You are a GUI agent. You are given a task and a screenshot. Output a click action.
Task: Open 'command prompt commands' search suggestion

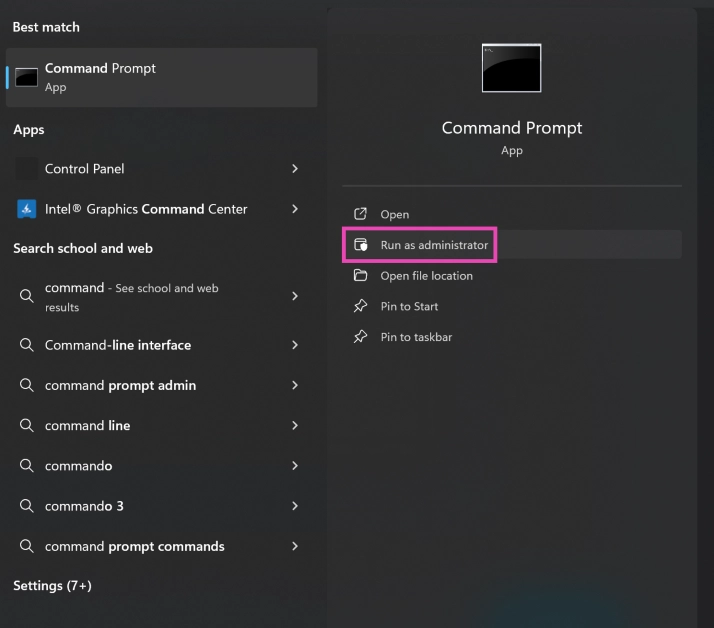(135, 546)
